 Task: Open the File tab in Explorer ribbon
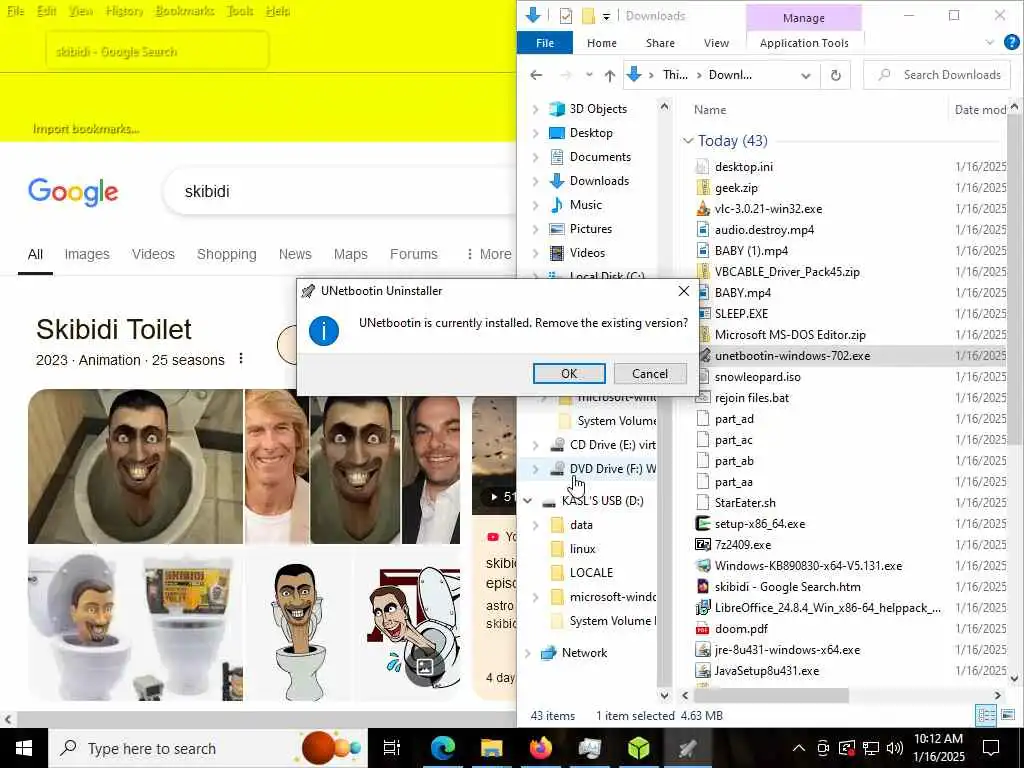(x=545, y=43)
